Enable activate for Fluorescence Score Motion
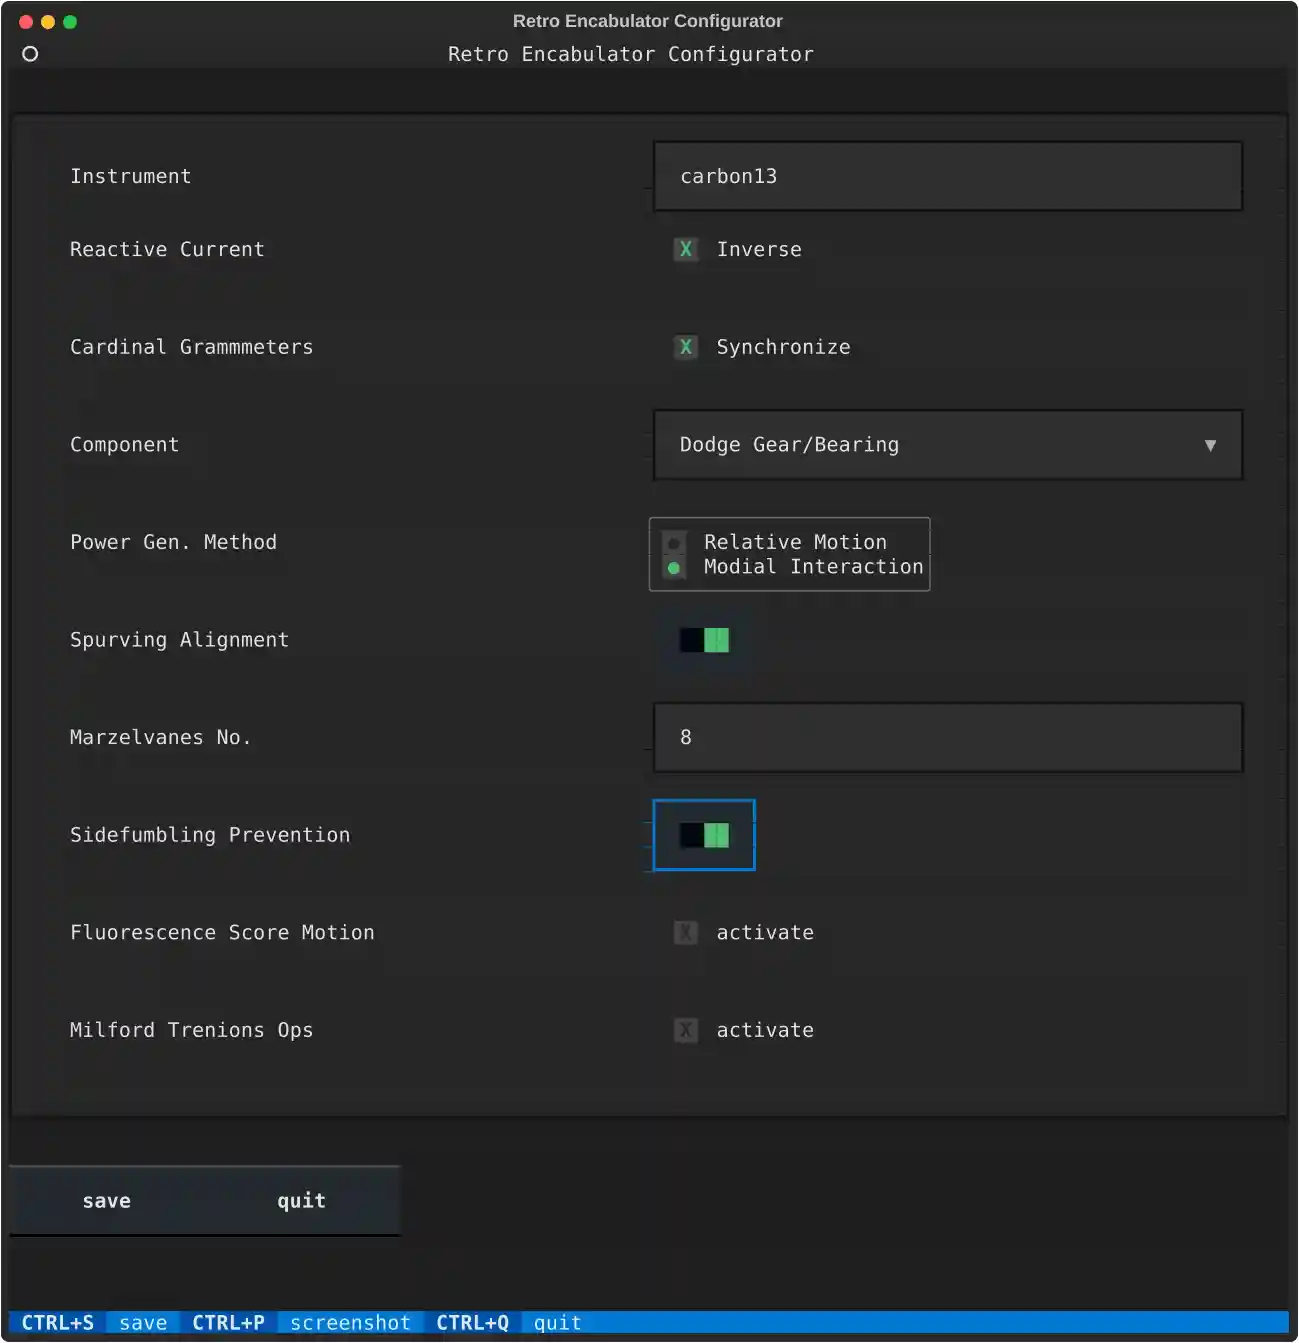Viewport: 1299px width, 1343px height. point(686,932)
